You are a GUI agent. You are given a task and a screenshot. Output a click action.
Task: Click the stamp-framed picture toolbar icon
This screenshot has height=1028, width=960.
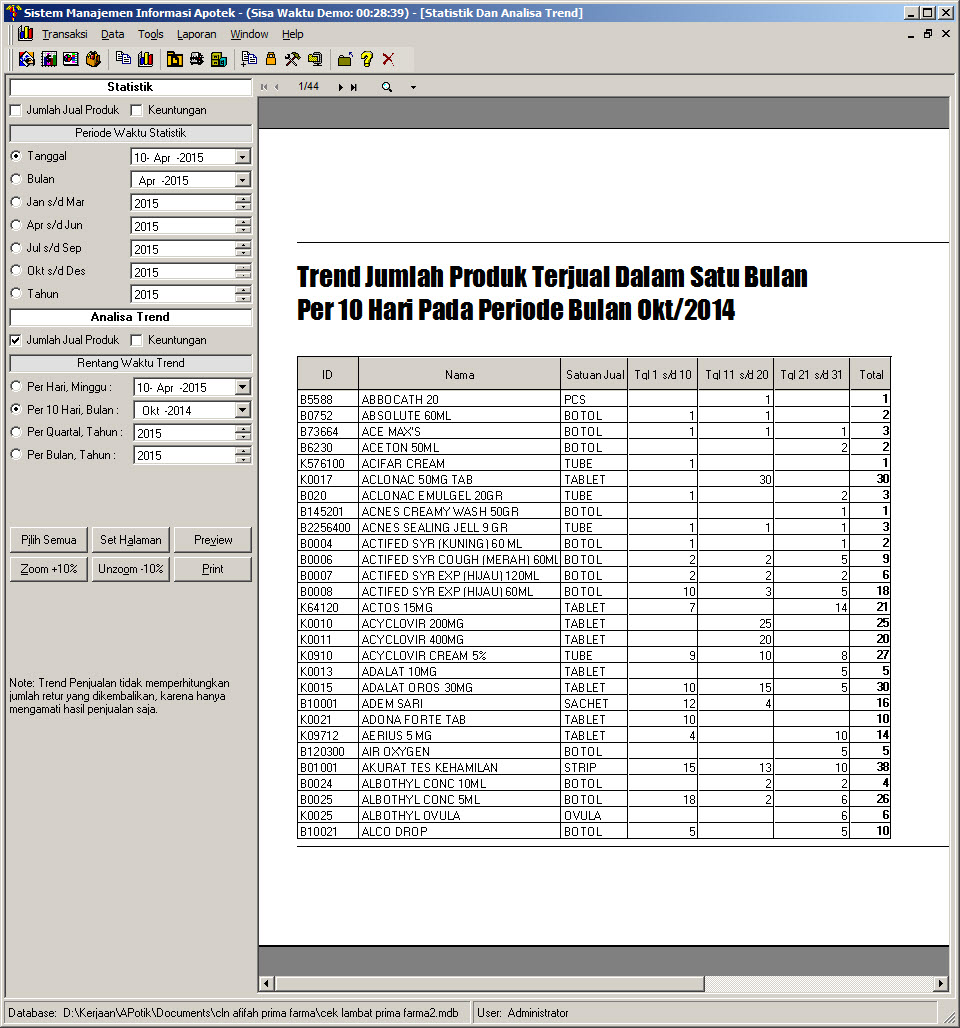coord(49,59)
